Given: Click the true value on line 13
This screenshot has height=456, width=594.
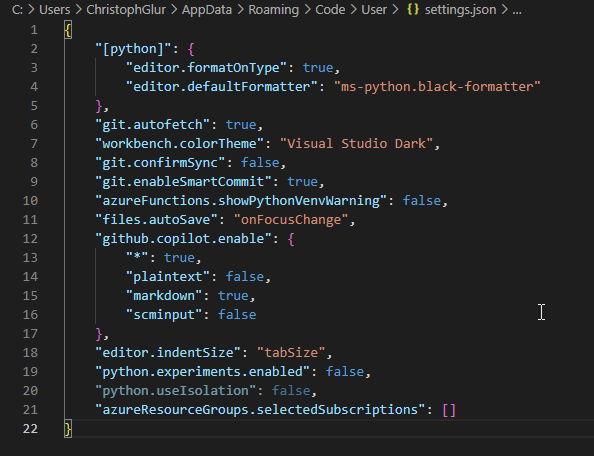Looking at the screenshot, I should [x=180, y=258].
